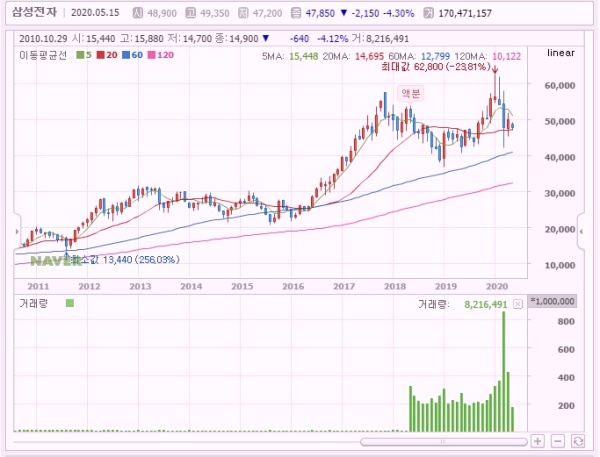Click the red arrow at 최대값 peak
The height and width of the screenshot is (457, 600).
tap(495, 69)
